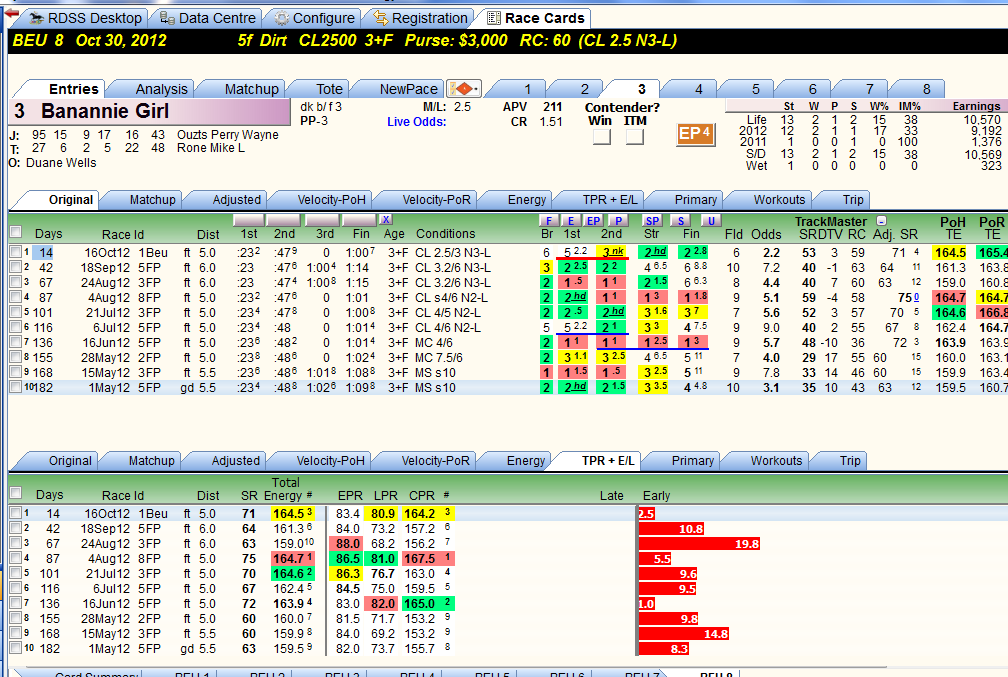Check the 16Oct12 1Beu row in upper table
1008x677 pixels.
tap(16, 252)
